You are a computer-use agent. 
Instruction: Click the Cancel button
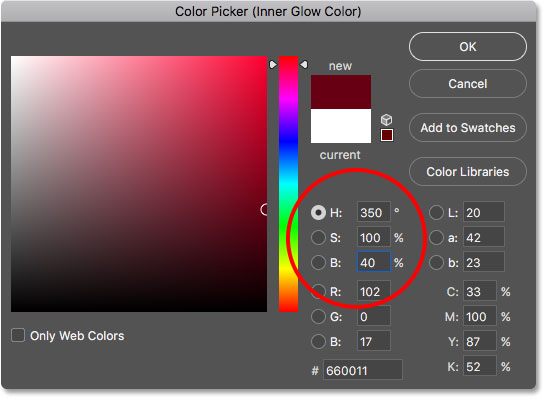[x=468, y=84]
